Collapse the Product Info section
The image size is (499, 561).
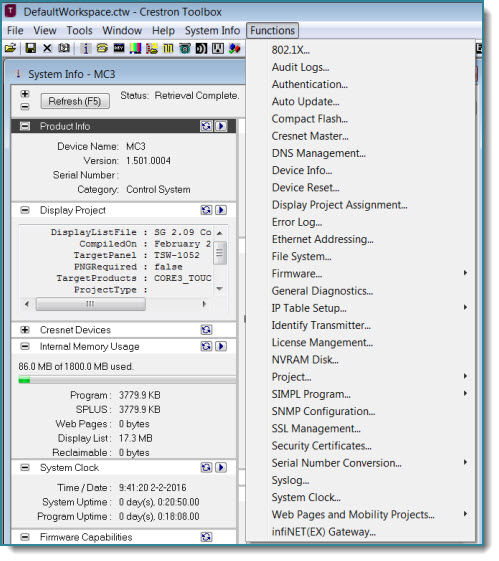pos(25,126)
